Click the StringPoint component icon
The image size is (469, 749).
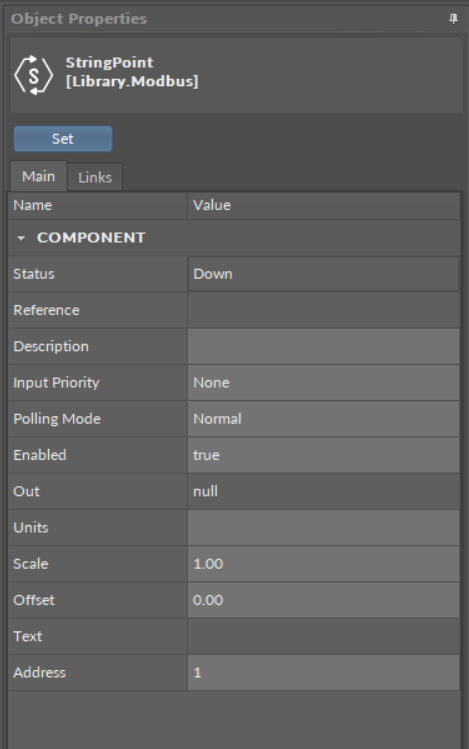coord(33,75)
